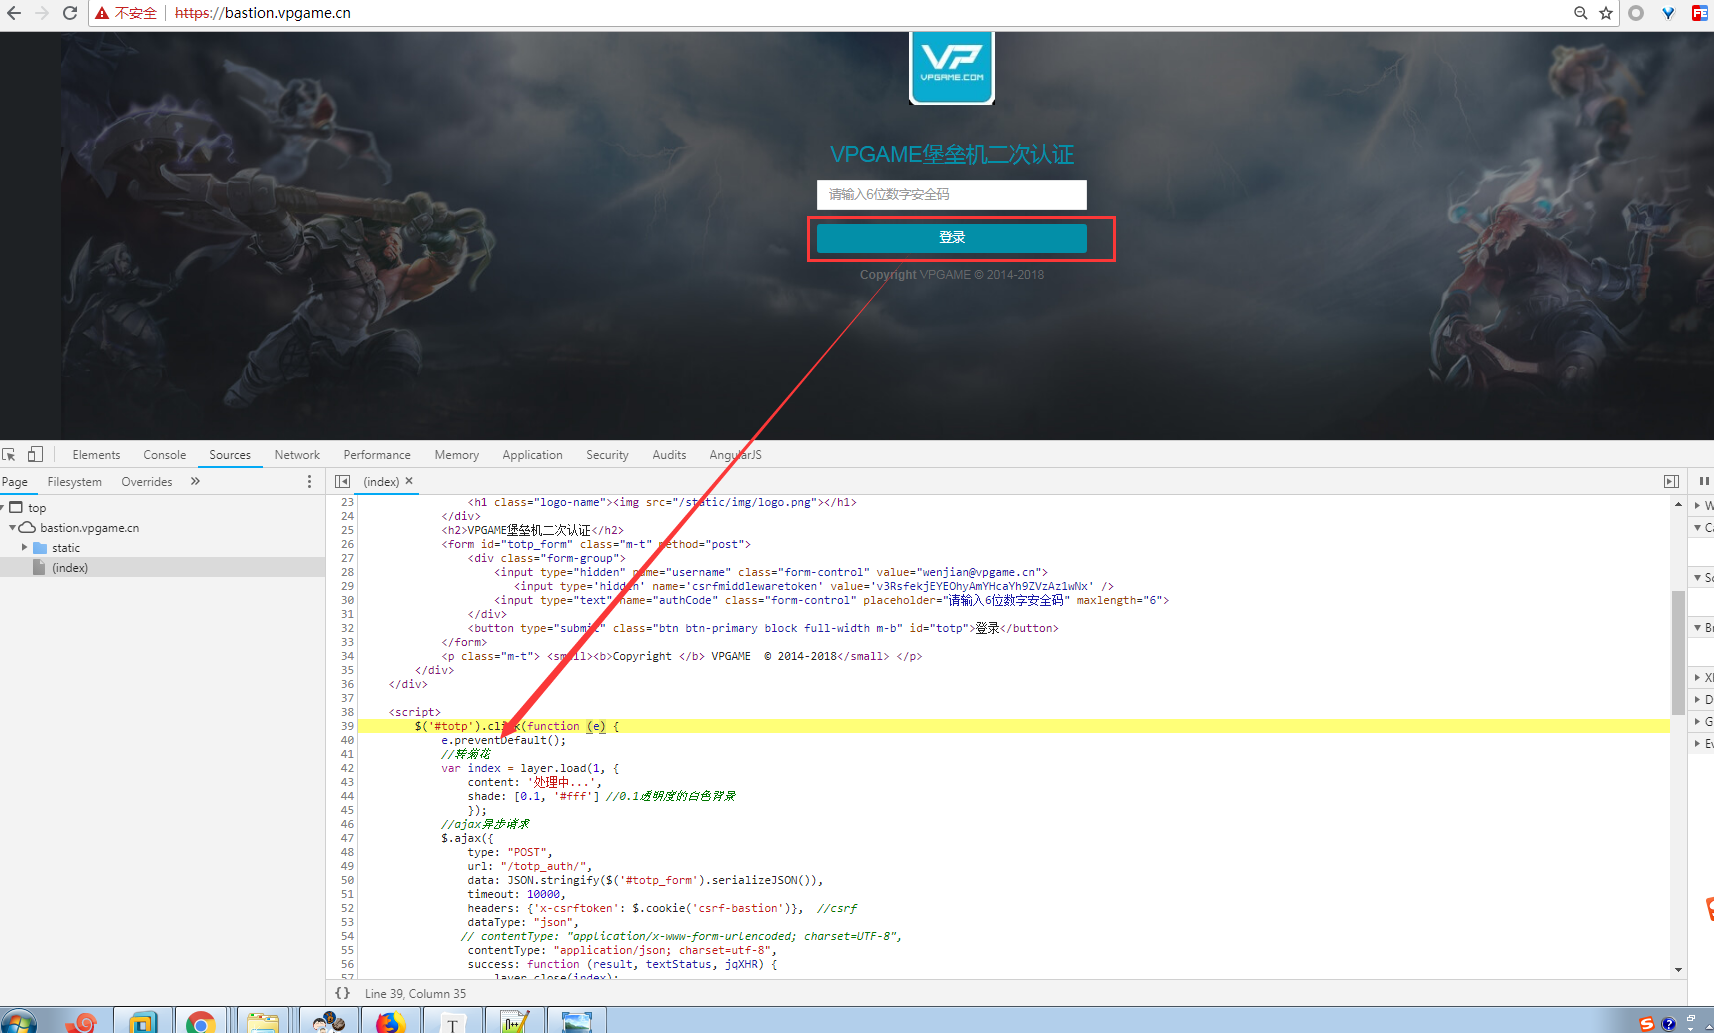Click line number 39 in the gutter

point(346,727)
